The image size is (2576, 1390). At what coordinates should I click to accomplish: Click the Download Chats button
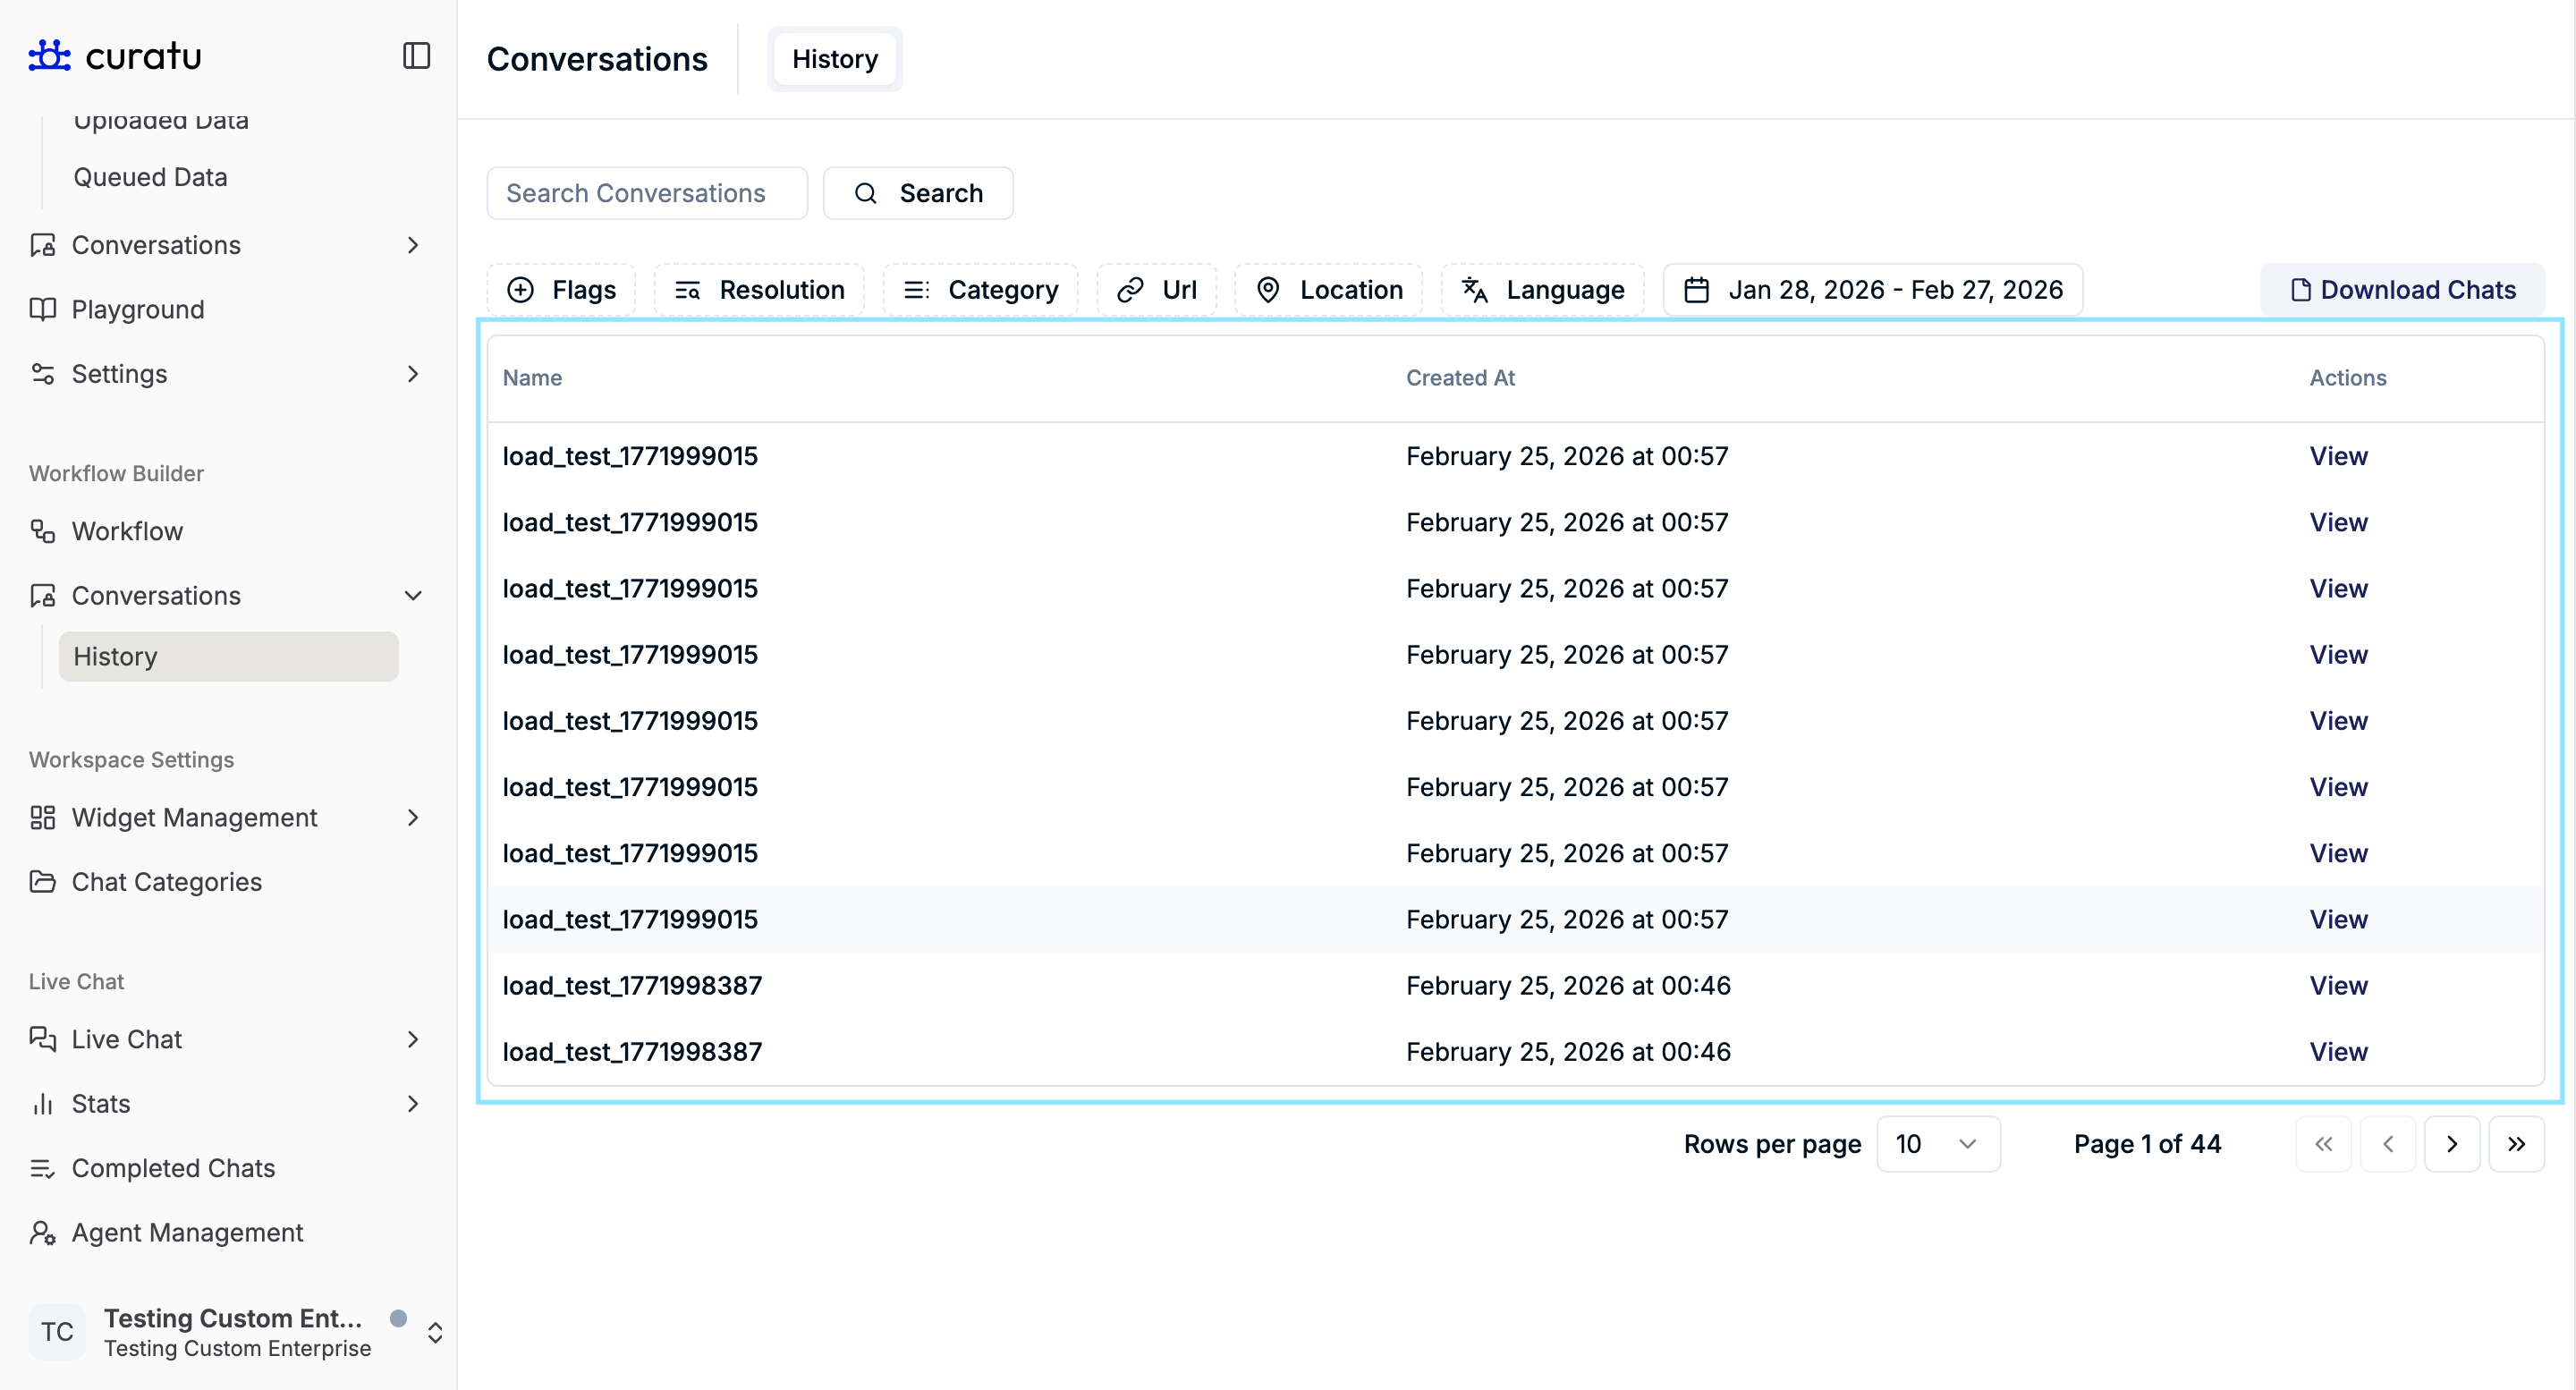[2402, 290]
